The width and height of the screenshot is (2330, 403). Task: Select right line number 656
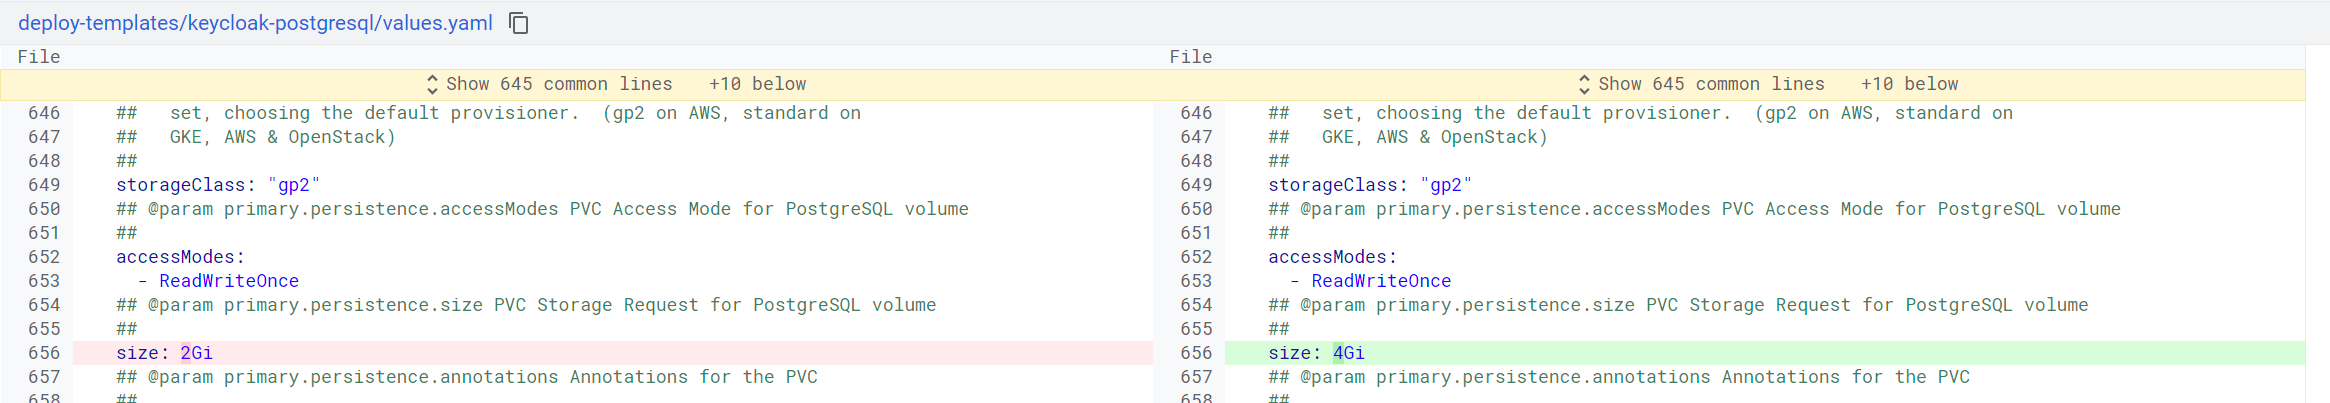coord(1196,353)
